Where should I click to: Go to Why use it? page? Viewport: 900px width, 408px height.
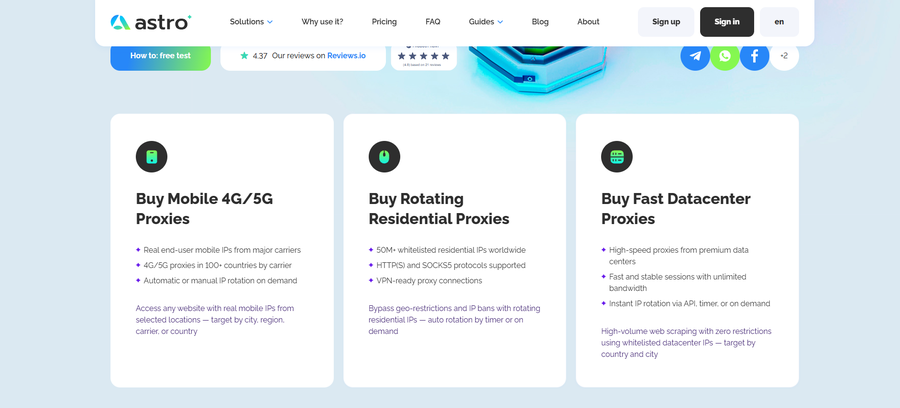point(322,22)
